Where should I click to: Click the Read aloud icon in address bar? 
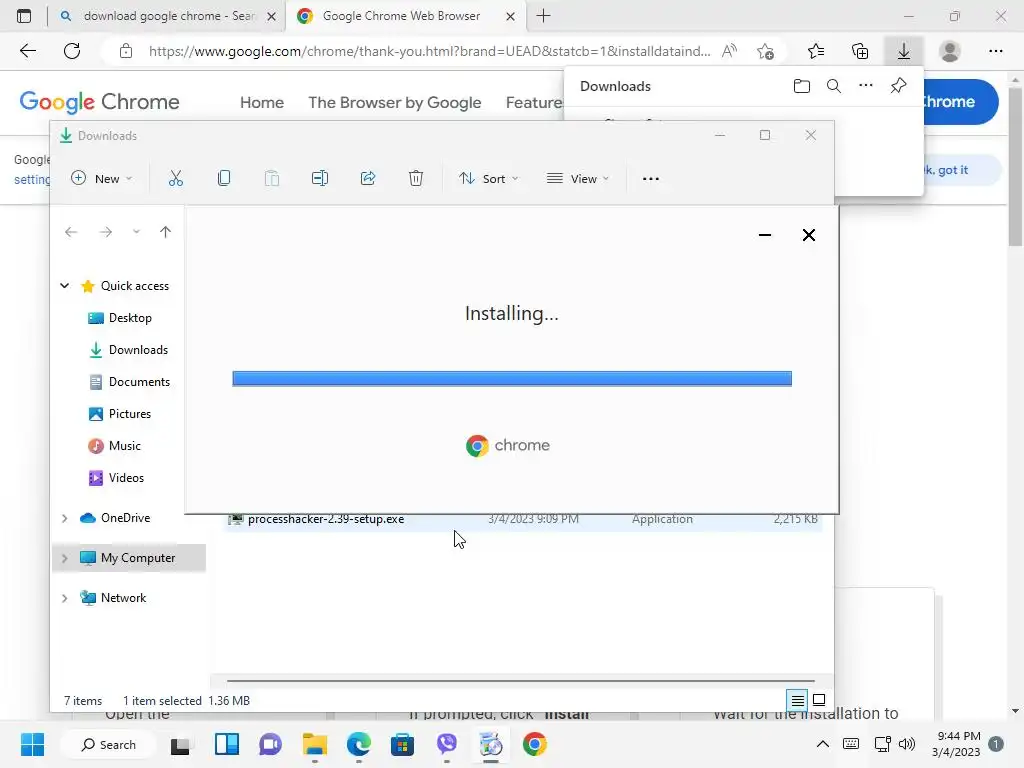729,51
